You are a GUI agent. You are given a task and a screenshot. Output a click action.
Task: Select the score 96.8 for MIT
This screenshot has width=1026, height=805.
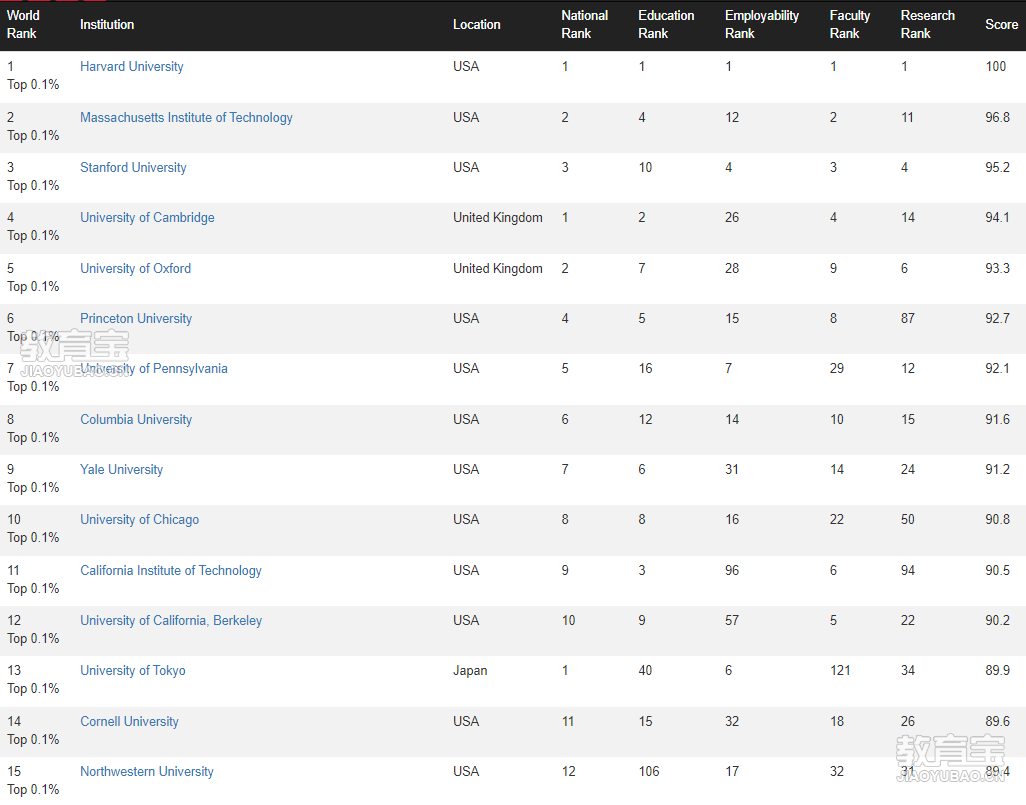(x=997, y=118)
